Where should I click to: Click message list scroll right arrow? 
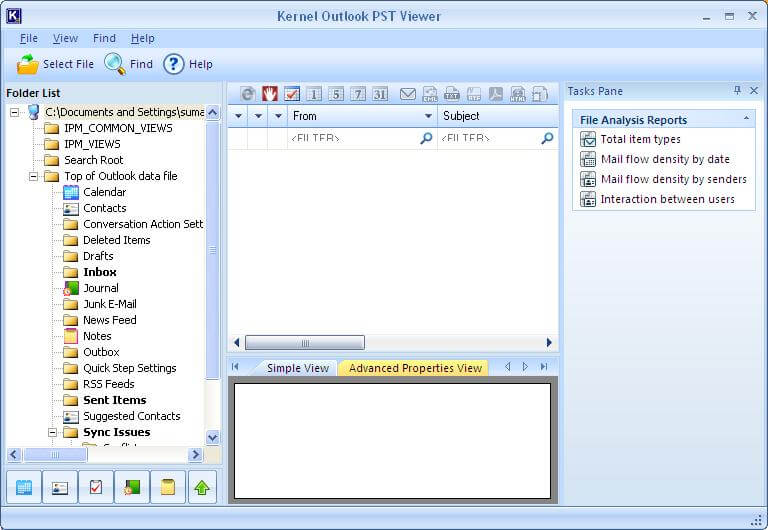click(549, 343)
